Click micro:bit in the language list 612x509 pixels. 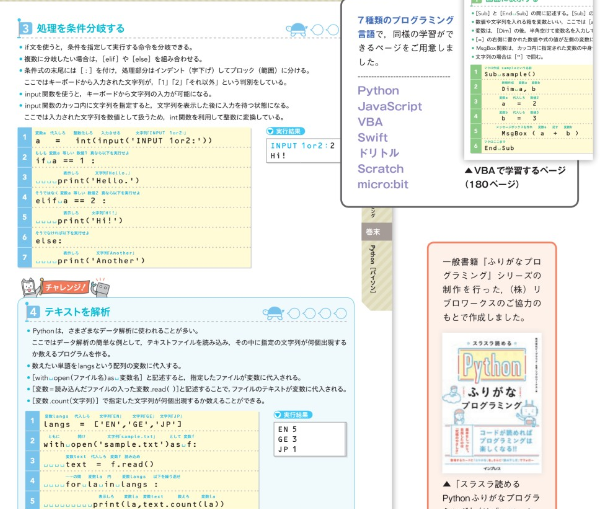(x=383, y=184)
